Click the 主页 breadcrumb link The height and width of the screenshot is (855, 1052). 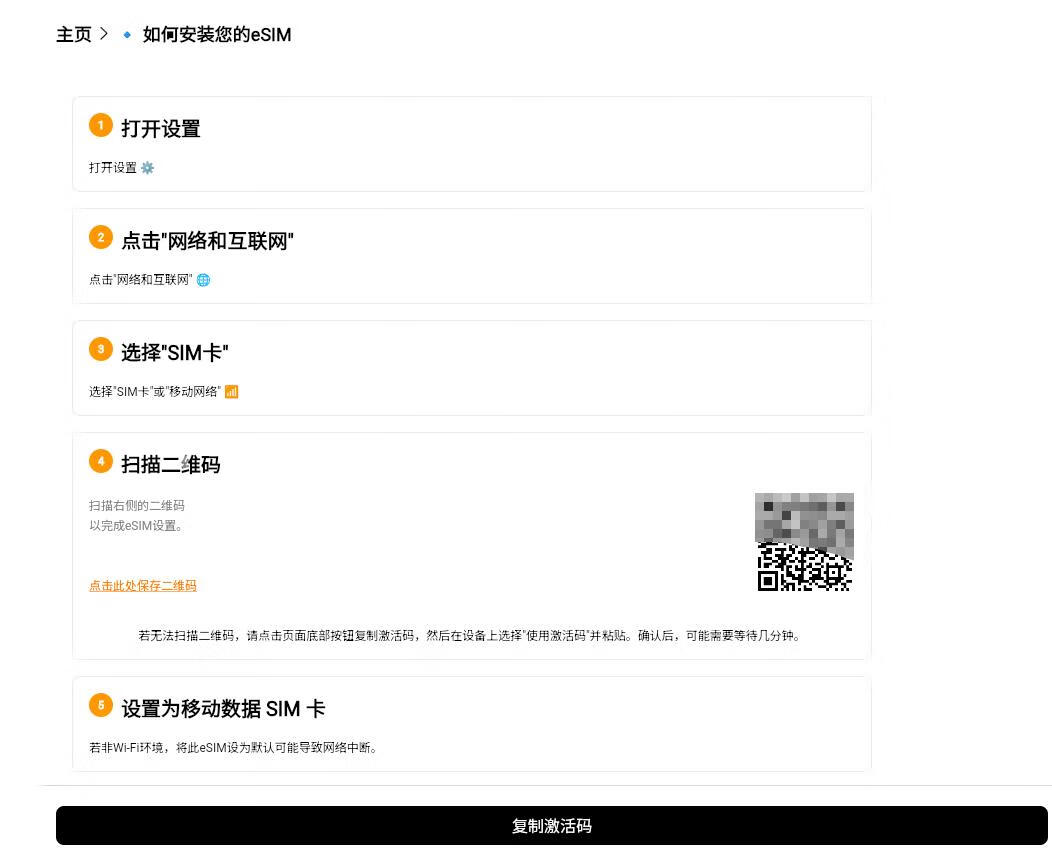(73, 35)
